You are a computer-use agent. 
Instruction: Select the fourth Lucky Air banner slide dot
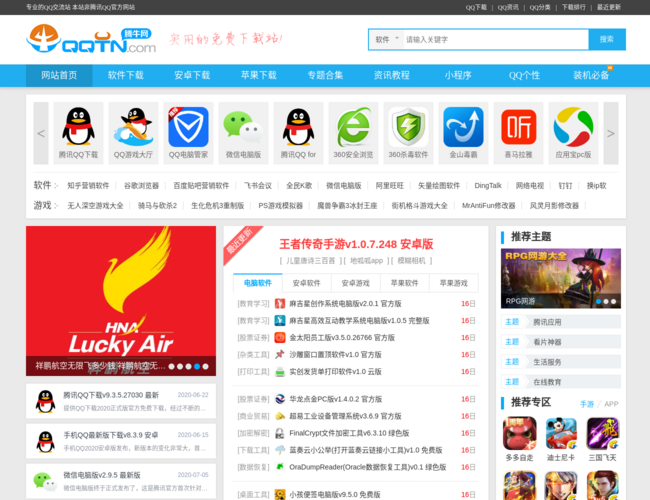(197, 367)
